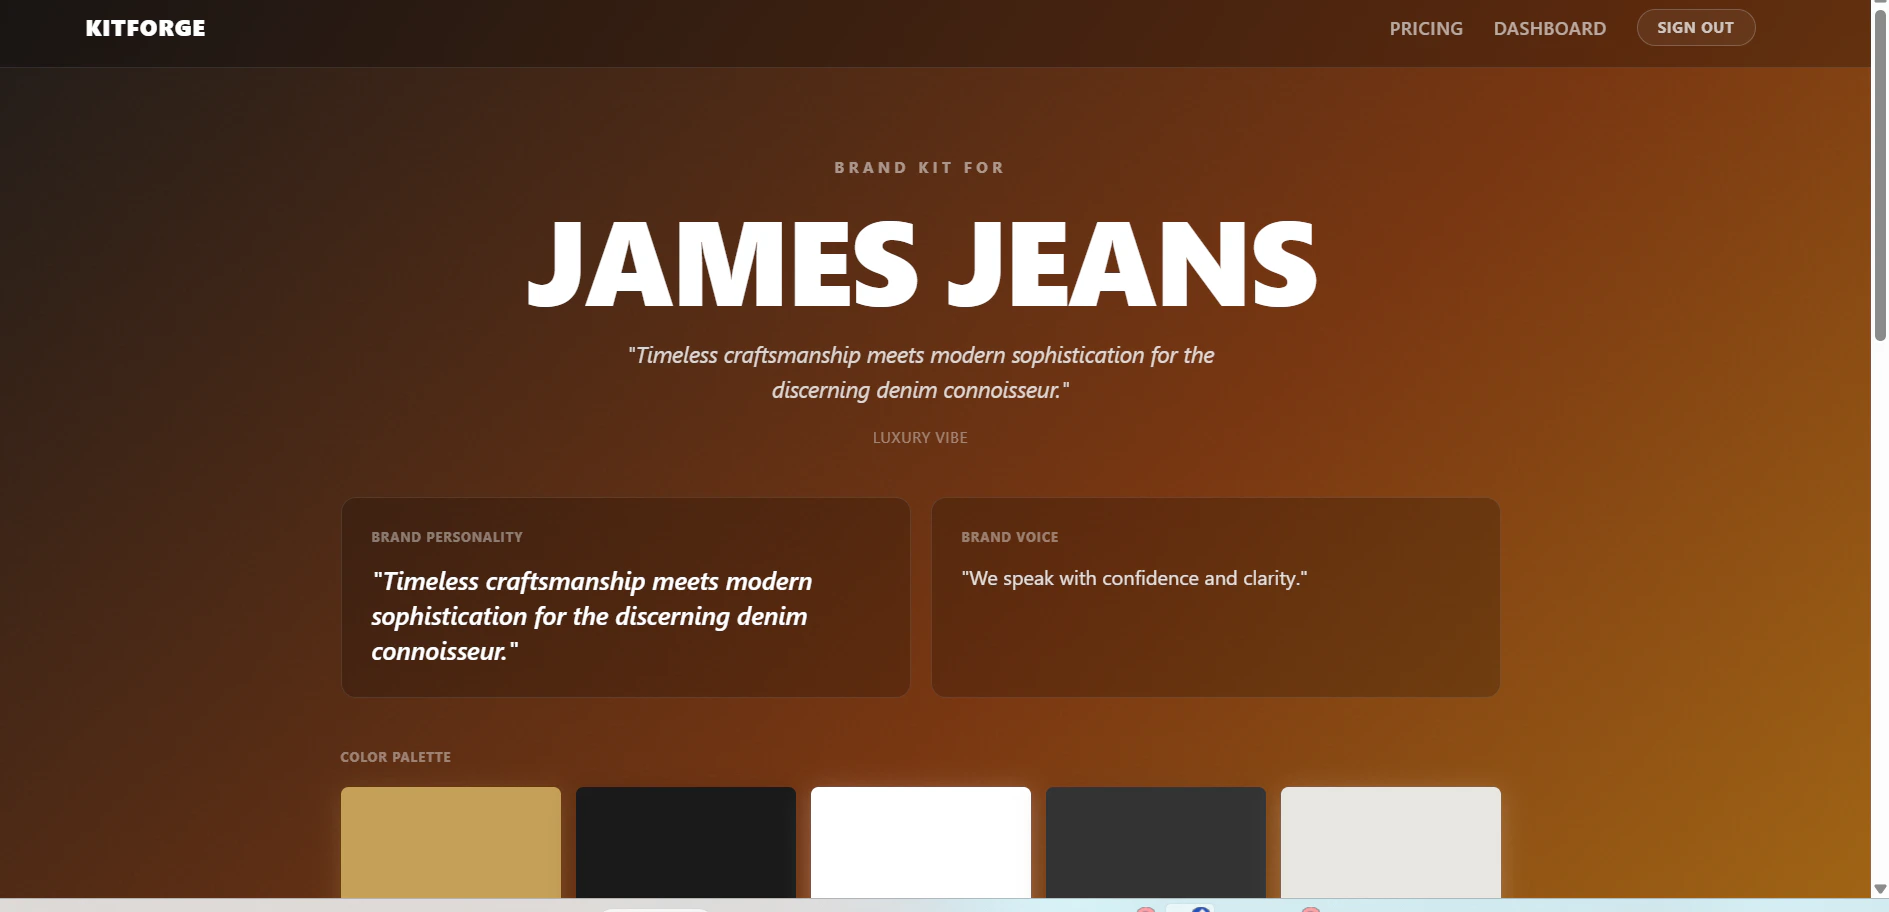This screenshot has height=912, width=1889.
Task: Click the BRAND PERSONALITY label
Action: tap(447, 537)
